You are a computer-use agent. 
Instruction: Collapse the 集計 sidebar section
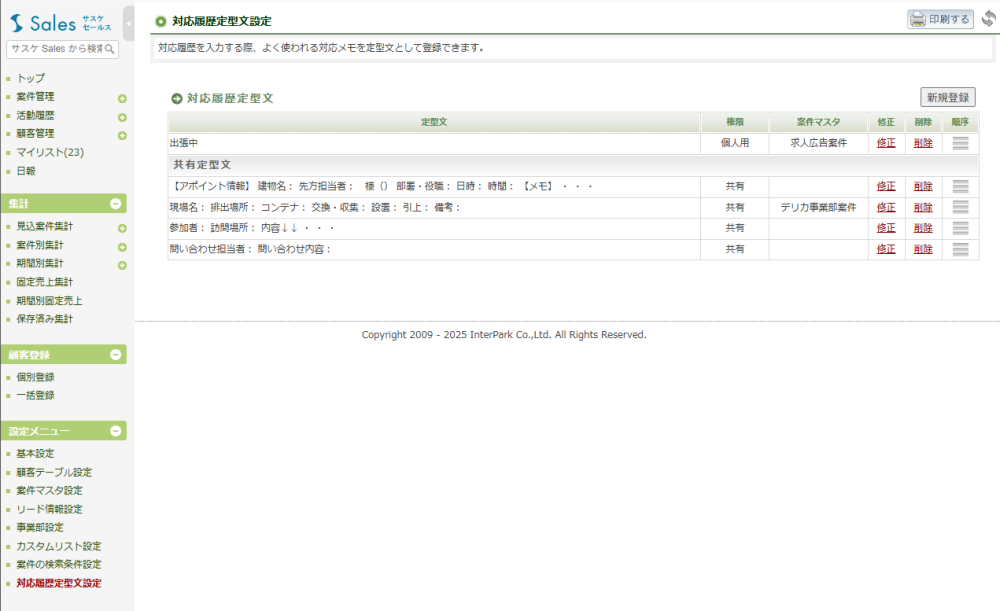[x=116, y=204]
